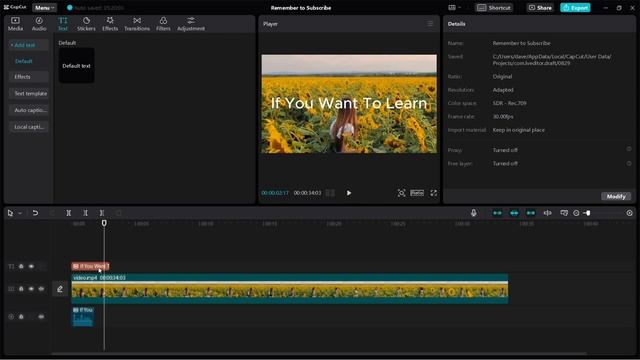Open the Menu dropdown
Image resolution: width=640 pixels, height=360 pixels.
[x=44, y=8]
